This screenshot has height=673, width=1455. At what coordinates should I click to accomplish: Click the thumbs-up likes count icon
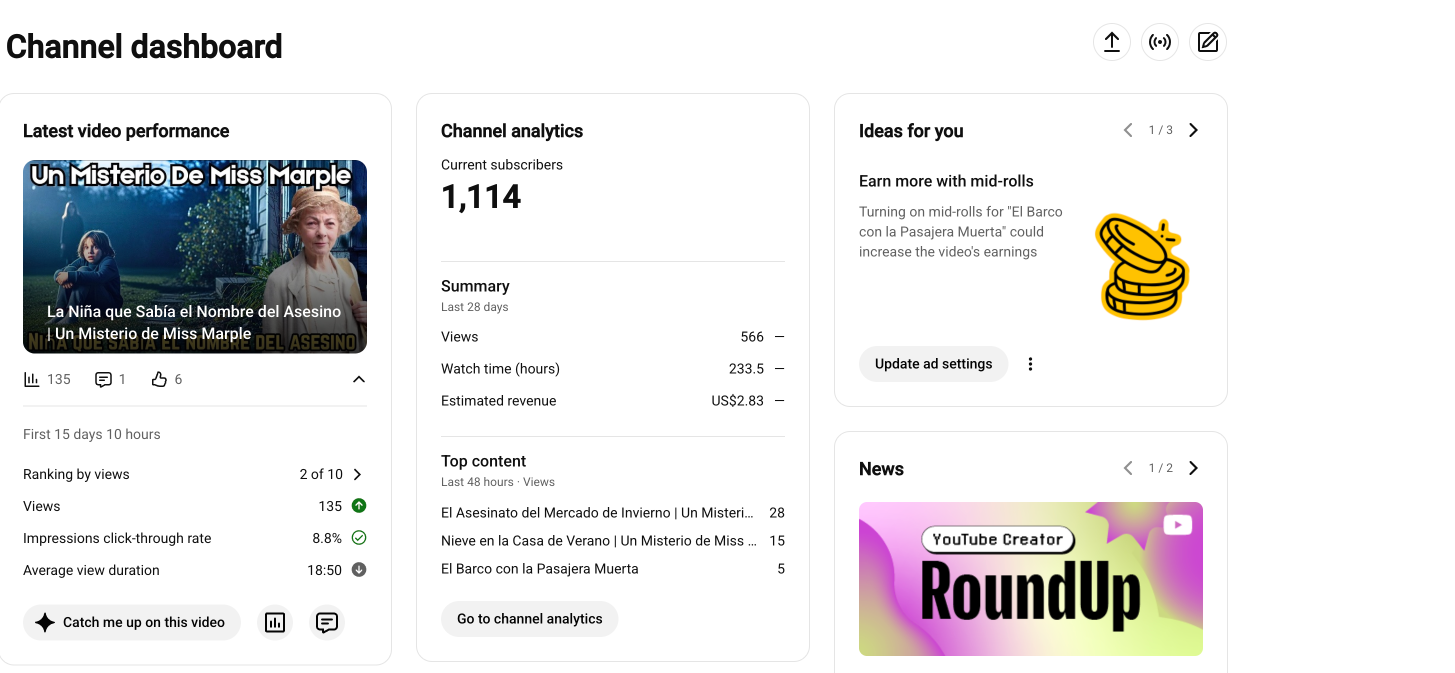(x=158, y=379)
